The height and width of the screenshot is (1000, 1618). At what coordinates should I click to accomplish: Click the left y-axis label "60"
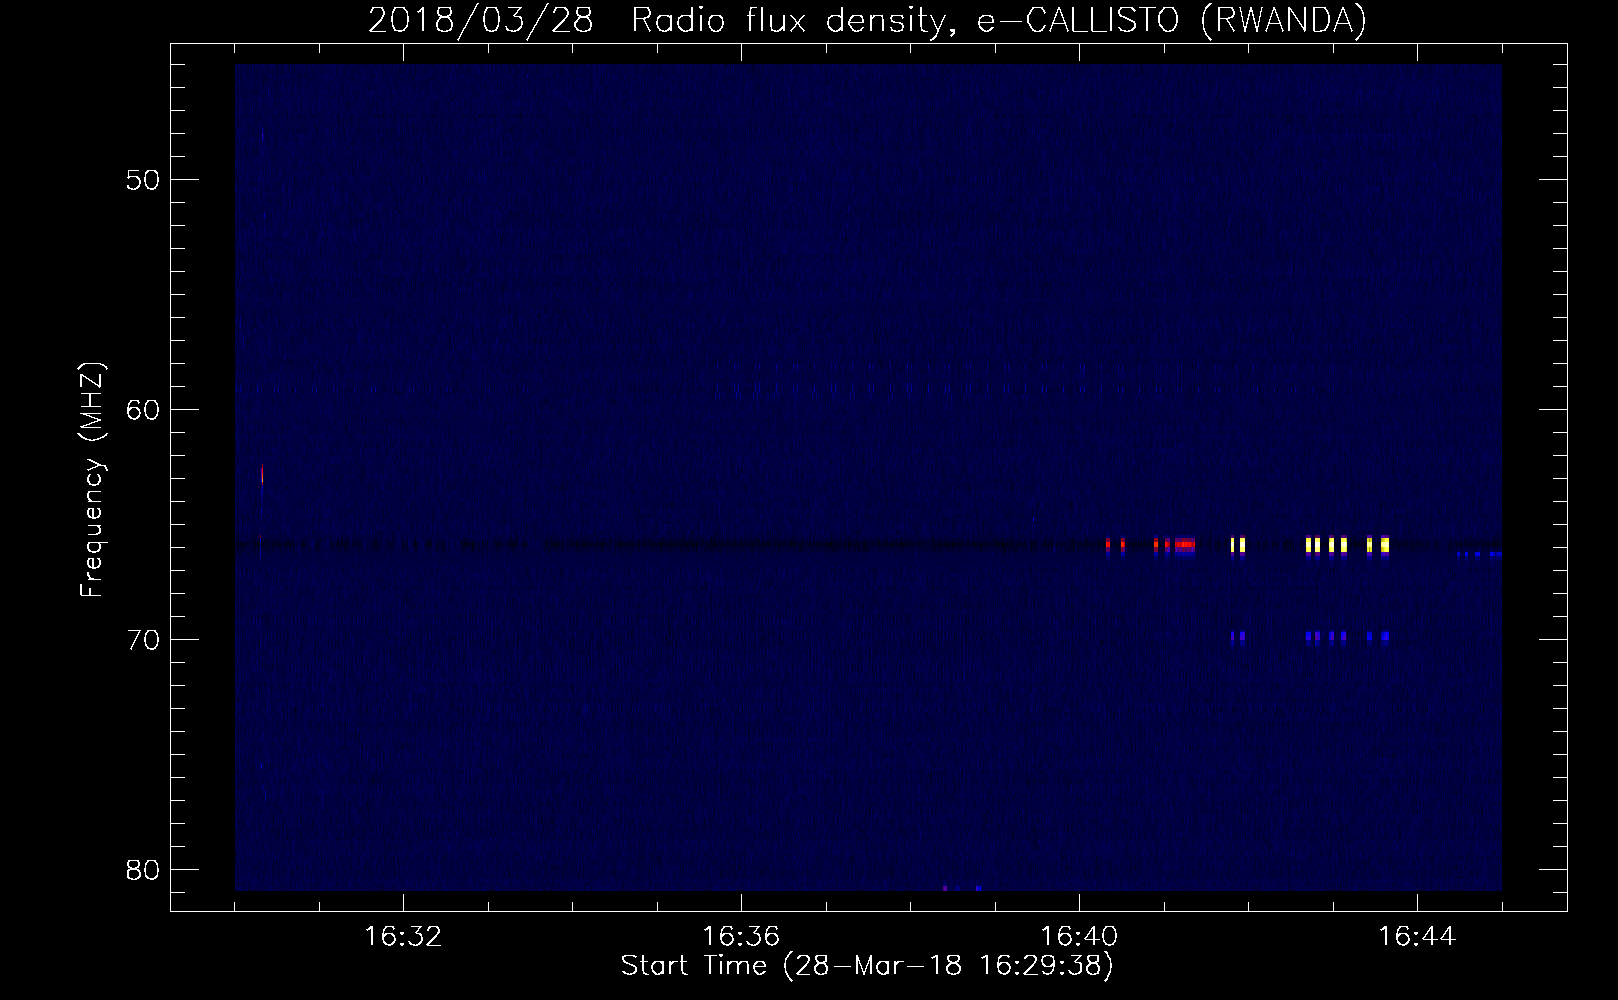coord(143,410)
